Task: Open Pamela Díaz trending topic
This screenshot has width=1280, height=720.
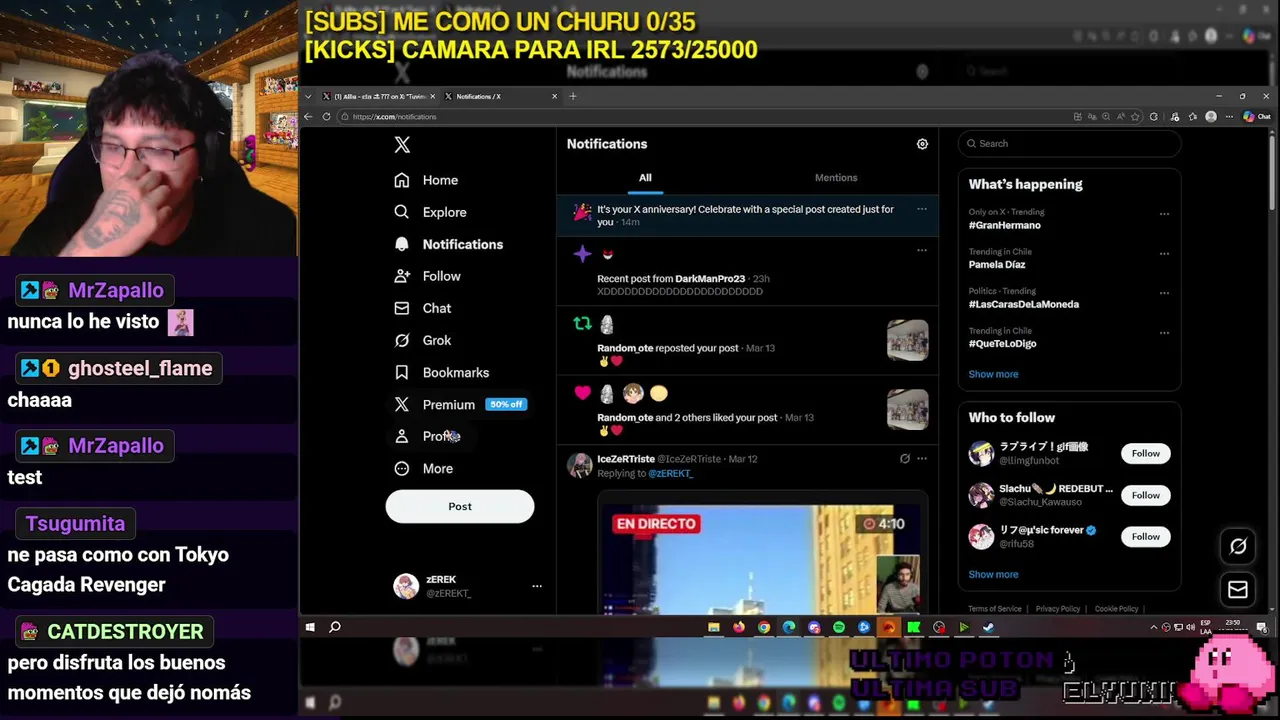Action: click(x=997, y=265)
